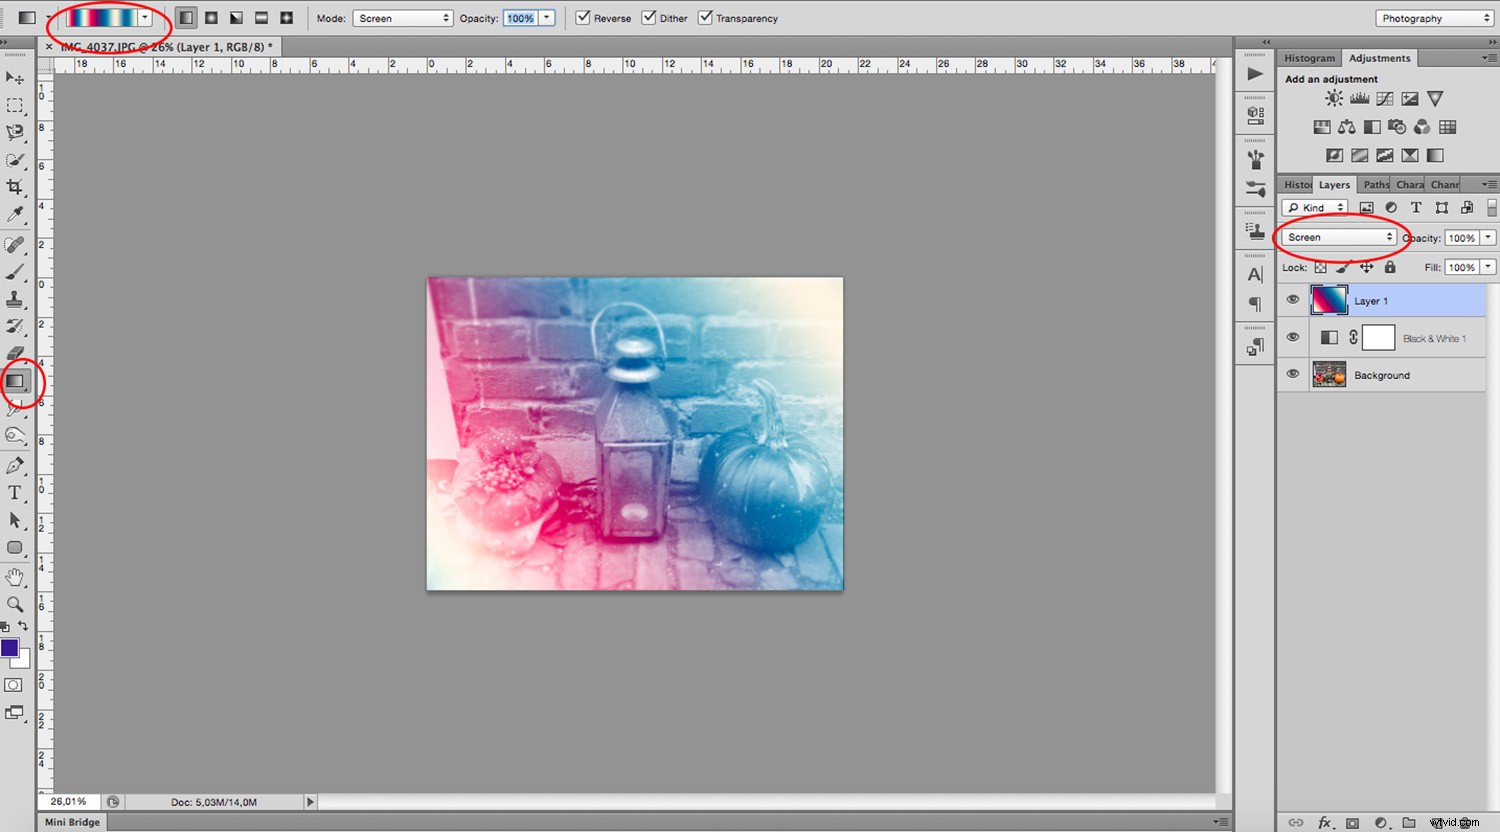Select the Crop tool
Screen dimensions: 1500x832
[16, 187]
